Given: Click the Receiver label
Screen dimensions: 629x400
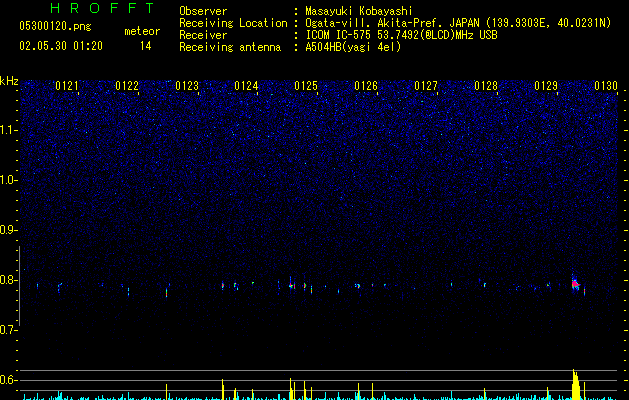Looking at the screenshot, I should click(x=203, y=35).
